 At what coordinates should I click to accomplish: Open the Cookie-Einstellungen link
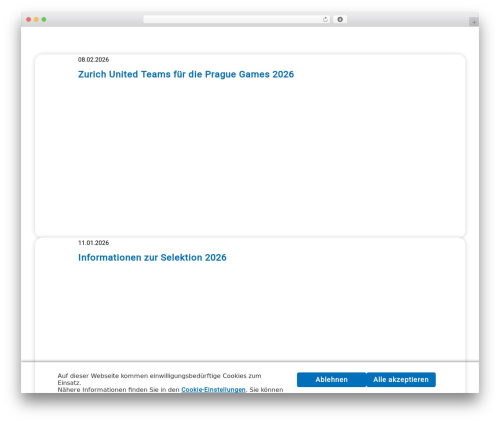213,389
